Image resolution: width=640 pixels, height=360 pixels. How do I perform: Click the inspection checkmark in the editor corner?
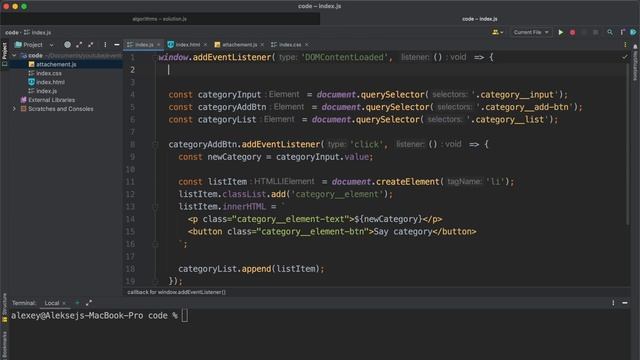tap(624, 57)
